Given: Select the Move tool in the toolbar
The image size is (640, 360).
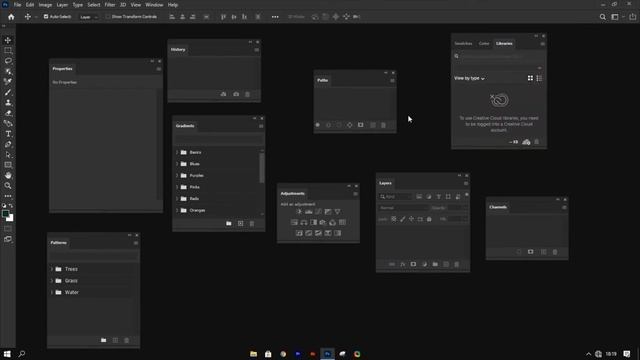Looking at the screenshot, I should click(x=8, y=40).
